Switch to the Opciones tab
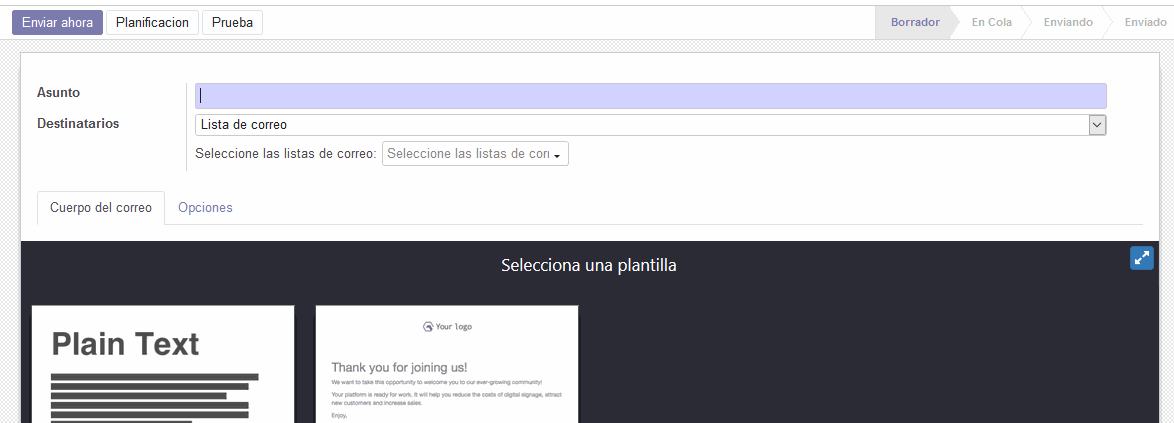Screen dimensions: 1174x423 [205, 208]
